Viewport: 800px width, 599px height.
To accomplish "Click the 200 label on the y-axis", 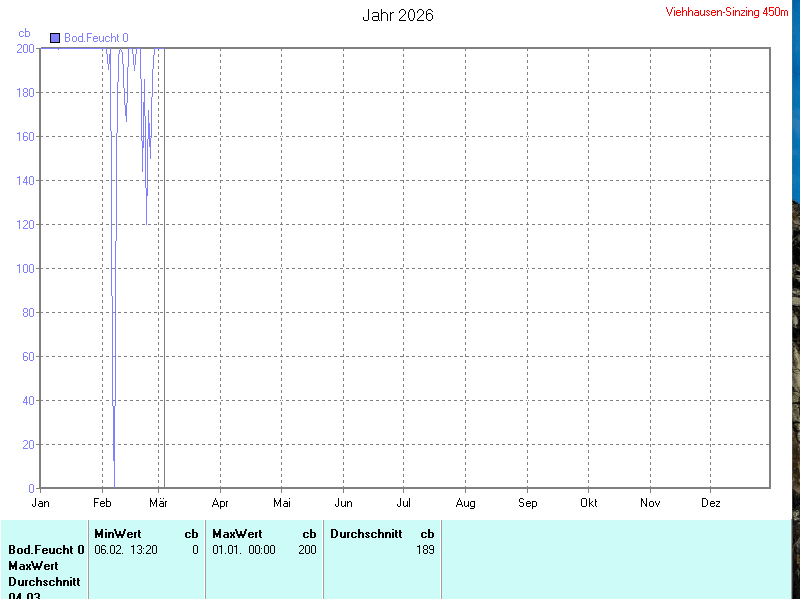I will click(x=25, y=49).
